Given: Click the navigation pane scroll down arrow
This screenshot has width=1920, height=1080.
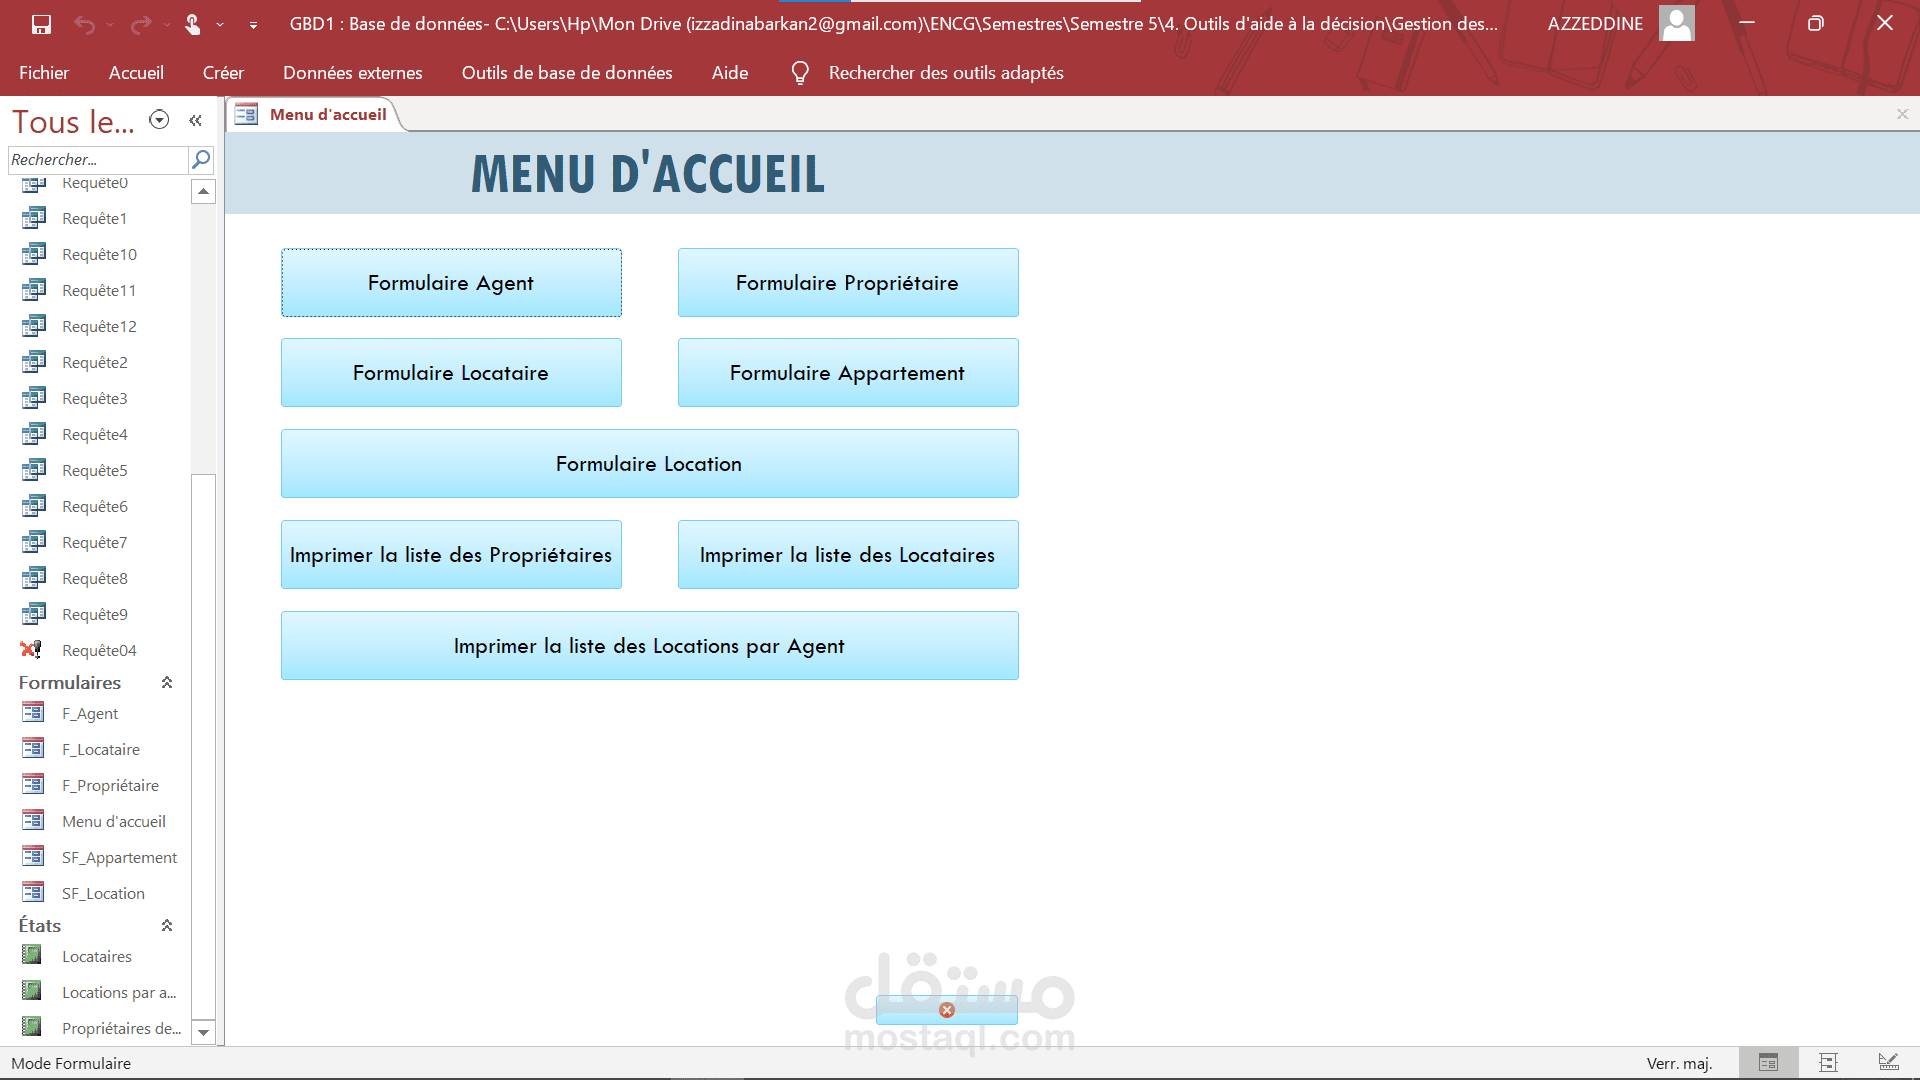Looking at the screenshot, I should click(203, 1032).
